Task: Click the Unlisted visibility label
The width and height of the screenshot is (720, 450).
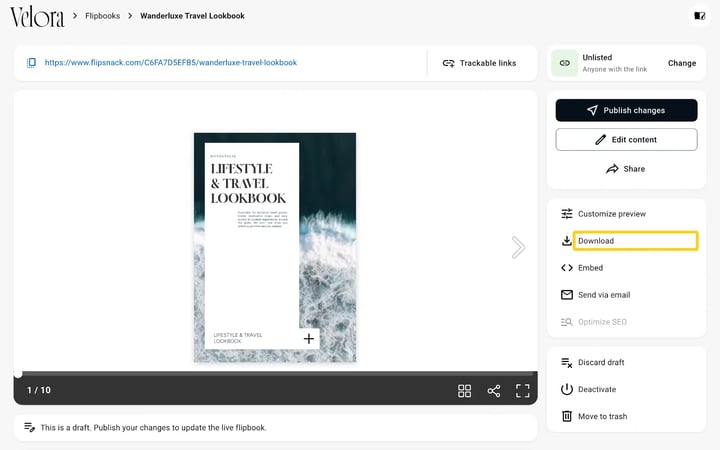Action: point(597,57)
